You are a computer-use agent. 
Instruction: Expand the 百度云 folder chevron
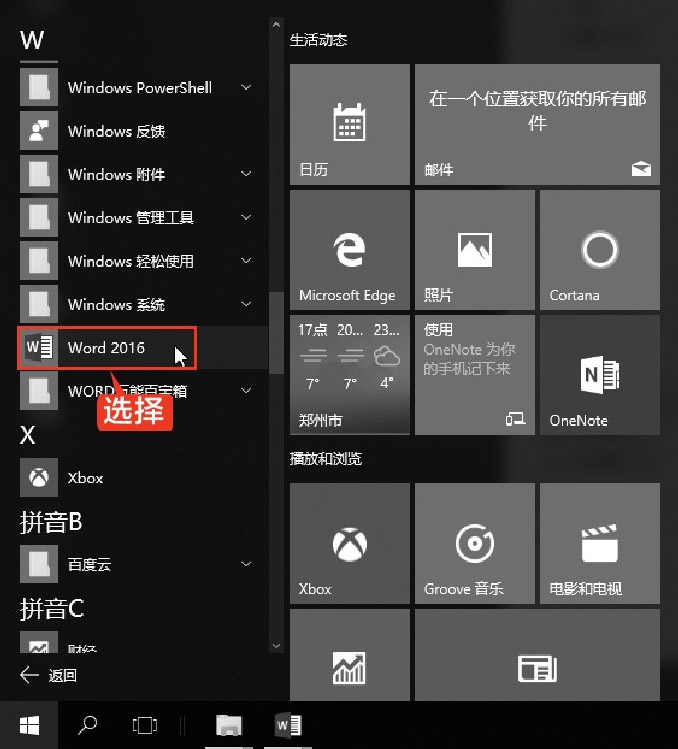[246, 564]
